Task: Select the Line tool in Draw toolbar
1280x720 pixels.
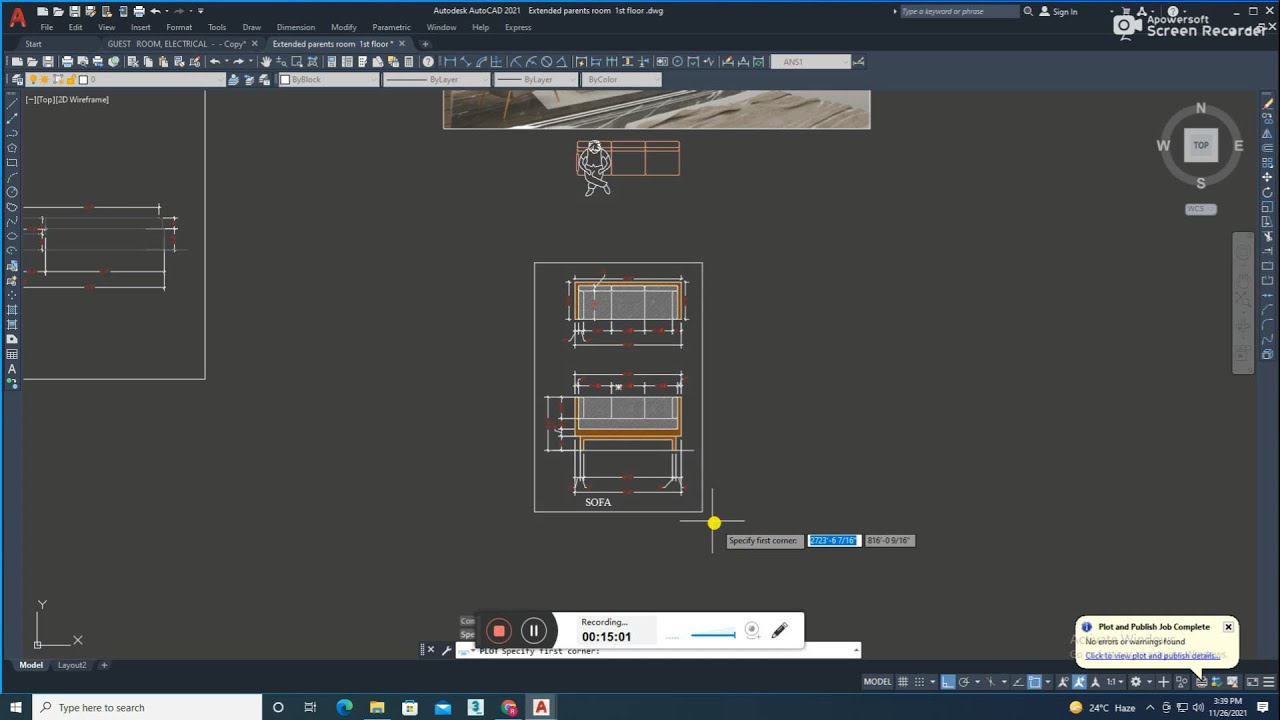Action: click(12, 103)
